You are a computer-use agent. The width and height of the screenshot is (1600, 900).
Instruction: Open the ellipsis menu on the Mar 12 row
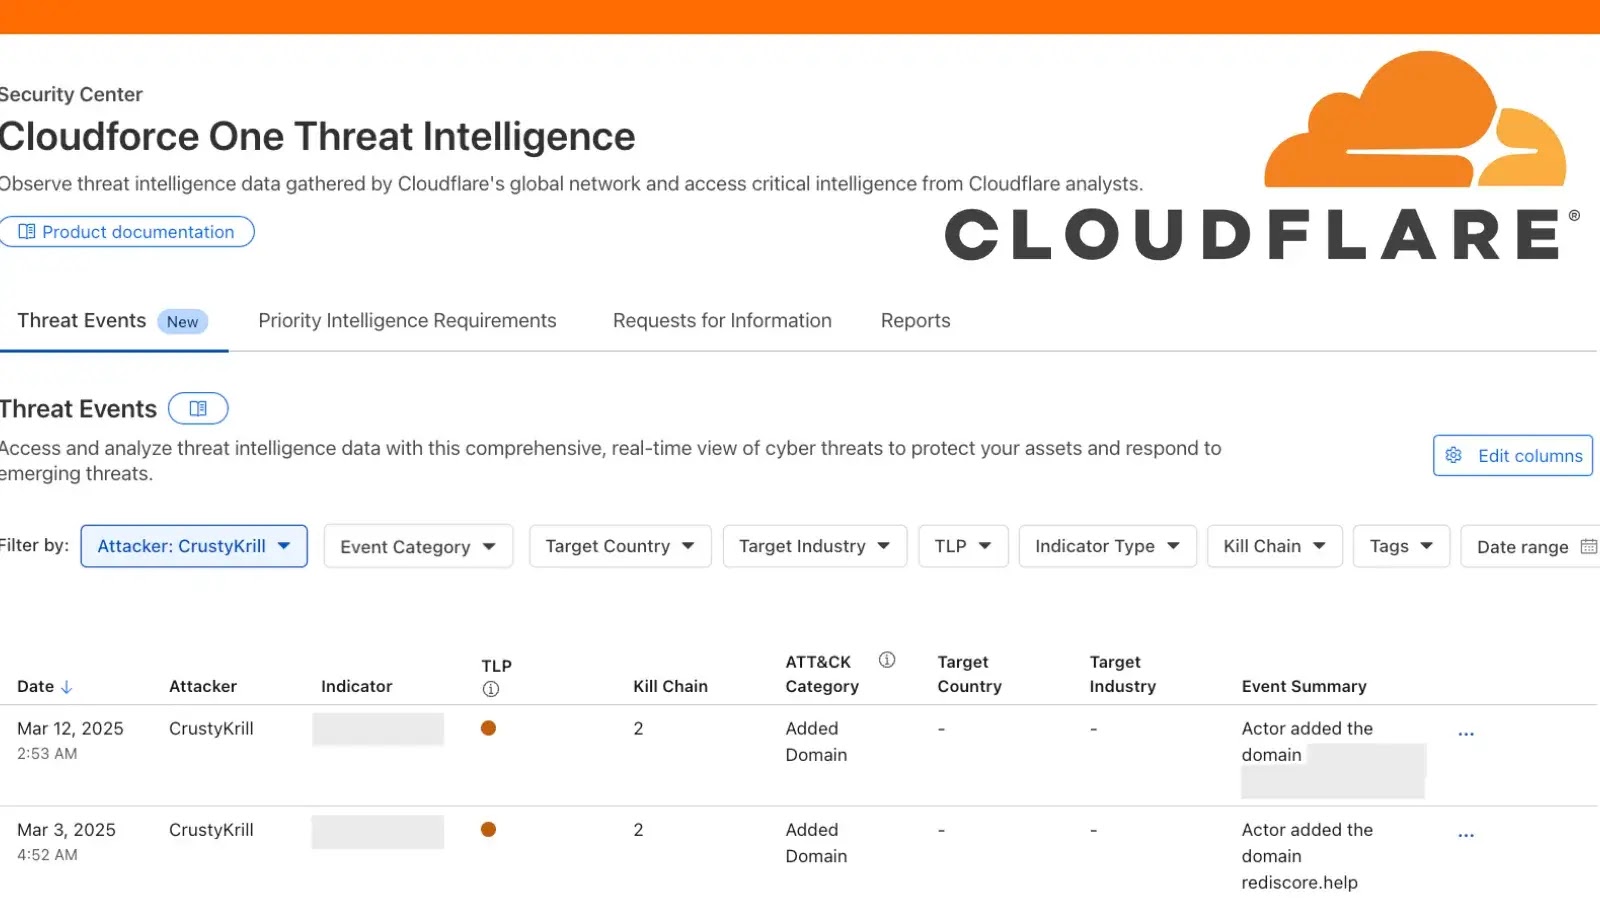[x=1466, y=732]
